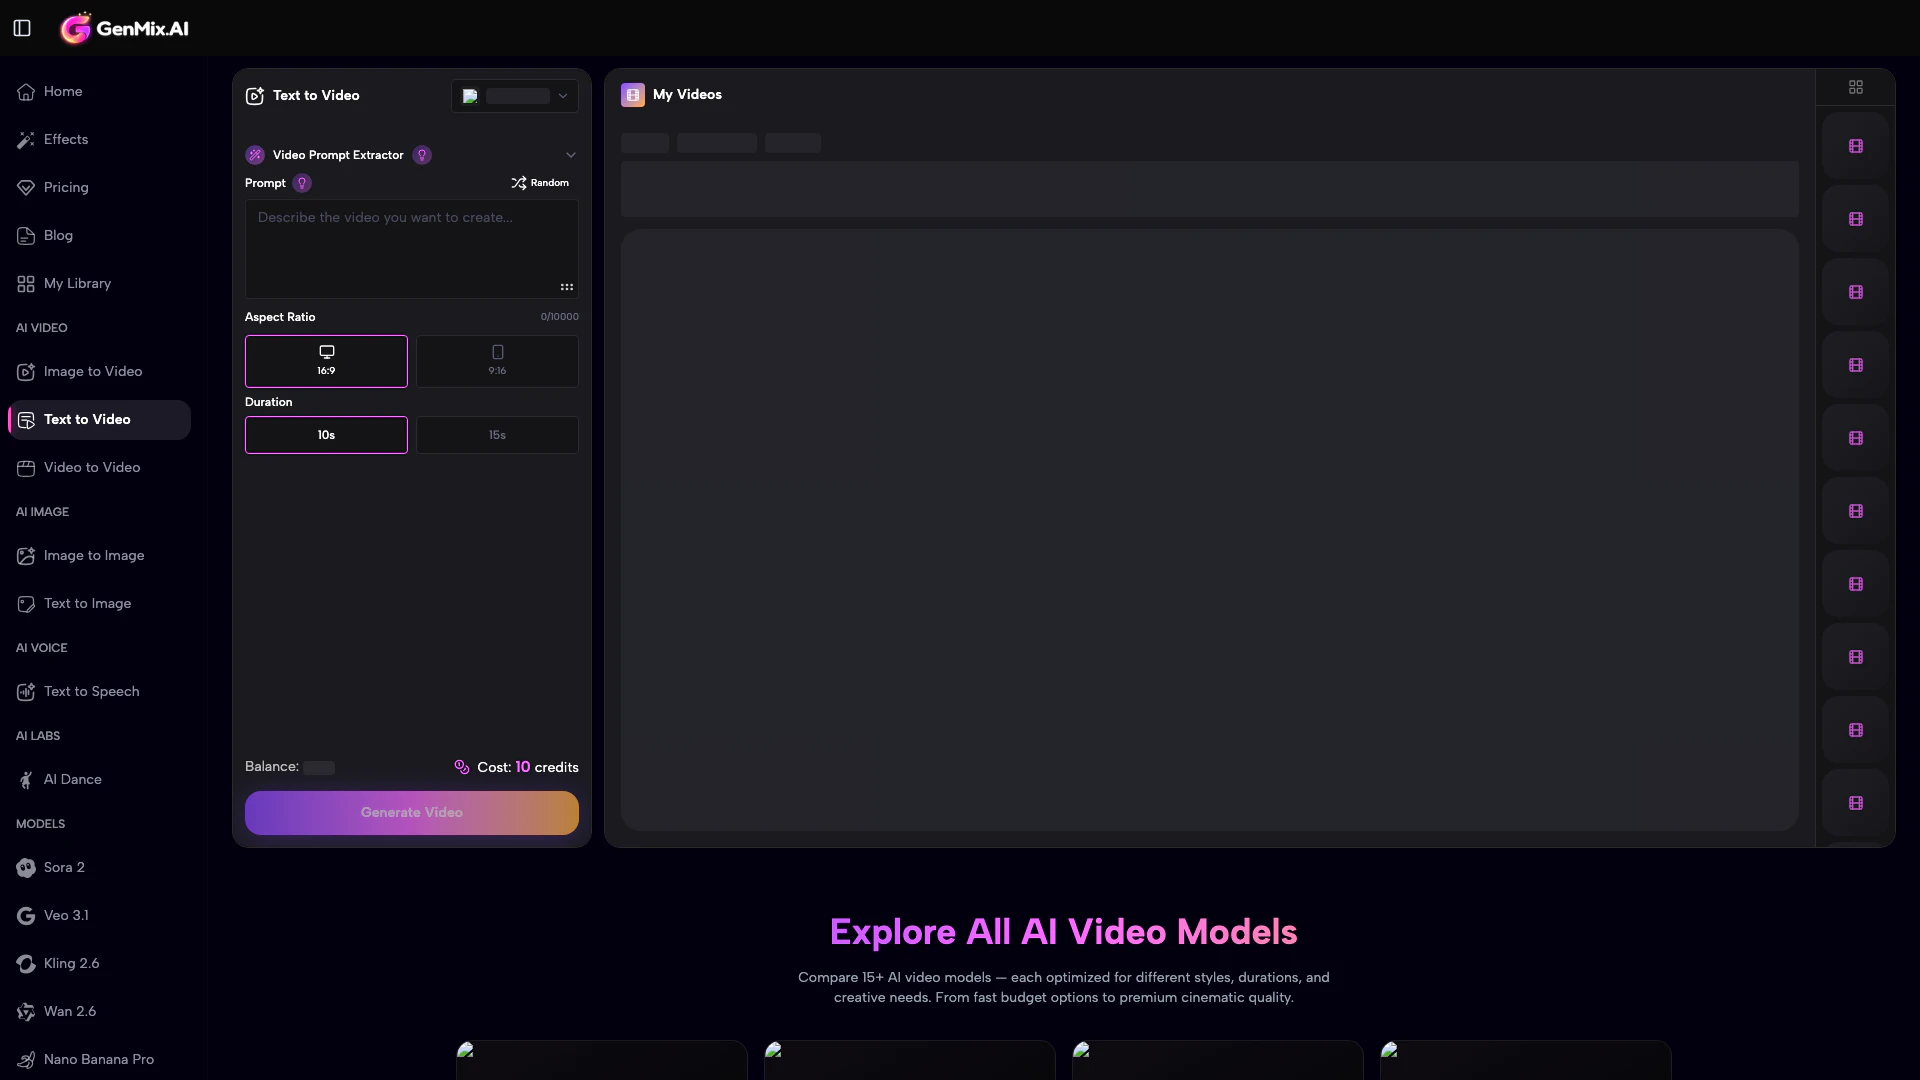This screenshot has height=1080, width=1920.
Task: Open the model selector dropdown
Action: coord(514,96)
